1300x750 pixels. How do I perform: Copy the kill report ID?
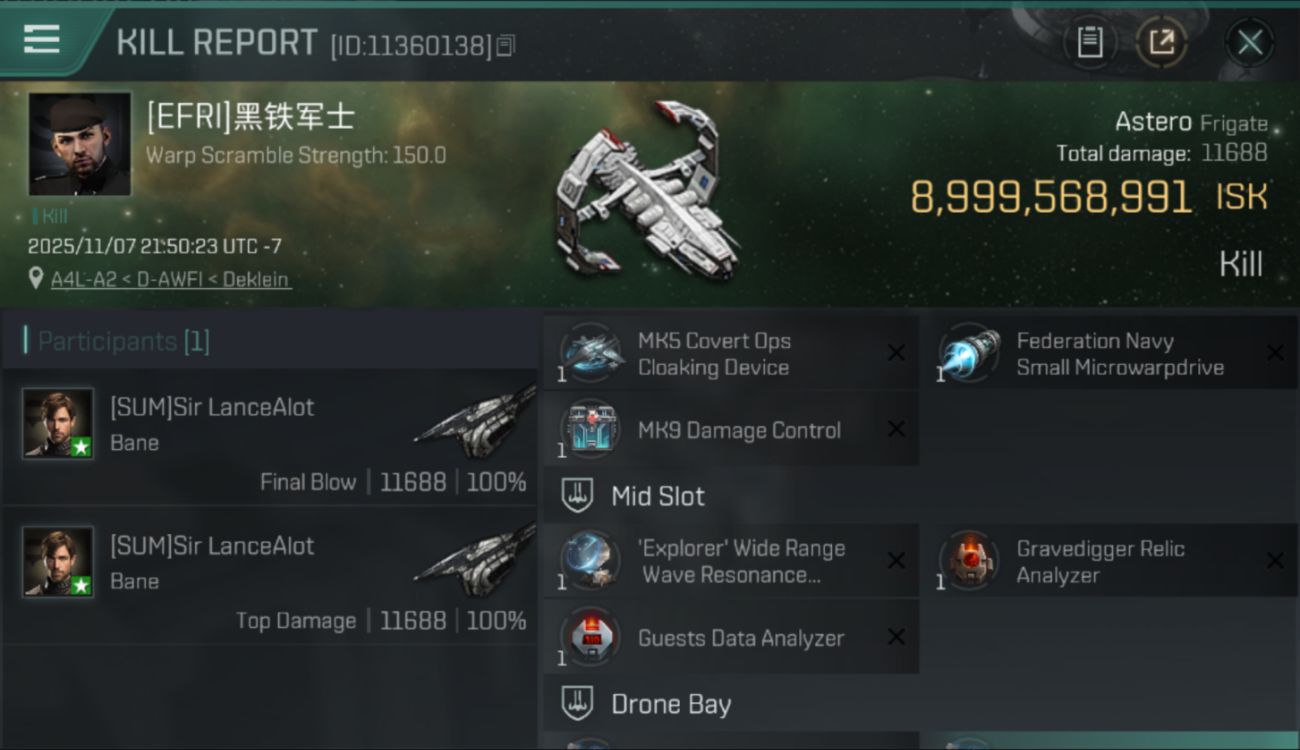click(x=506, y=45)
